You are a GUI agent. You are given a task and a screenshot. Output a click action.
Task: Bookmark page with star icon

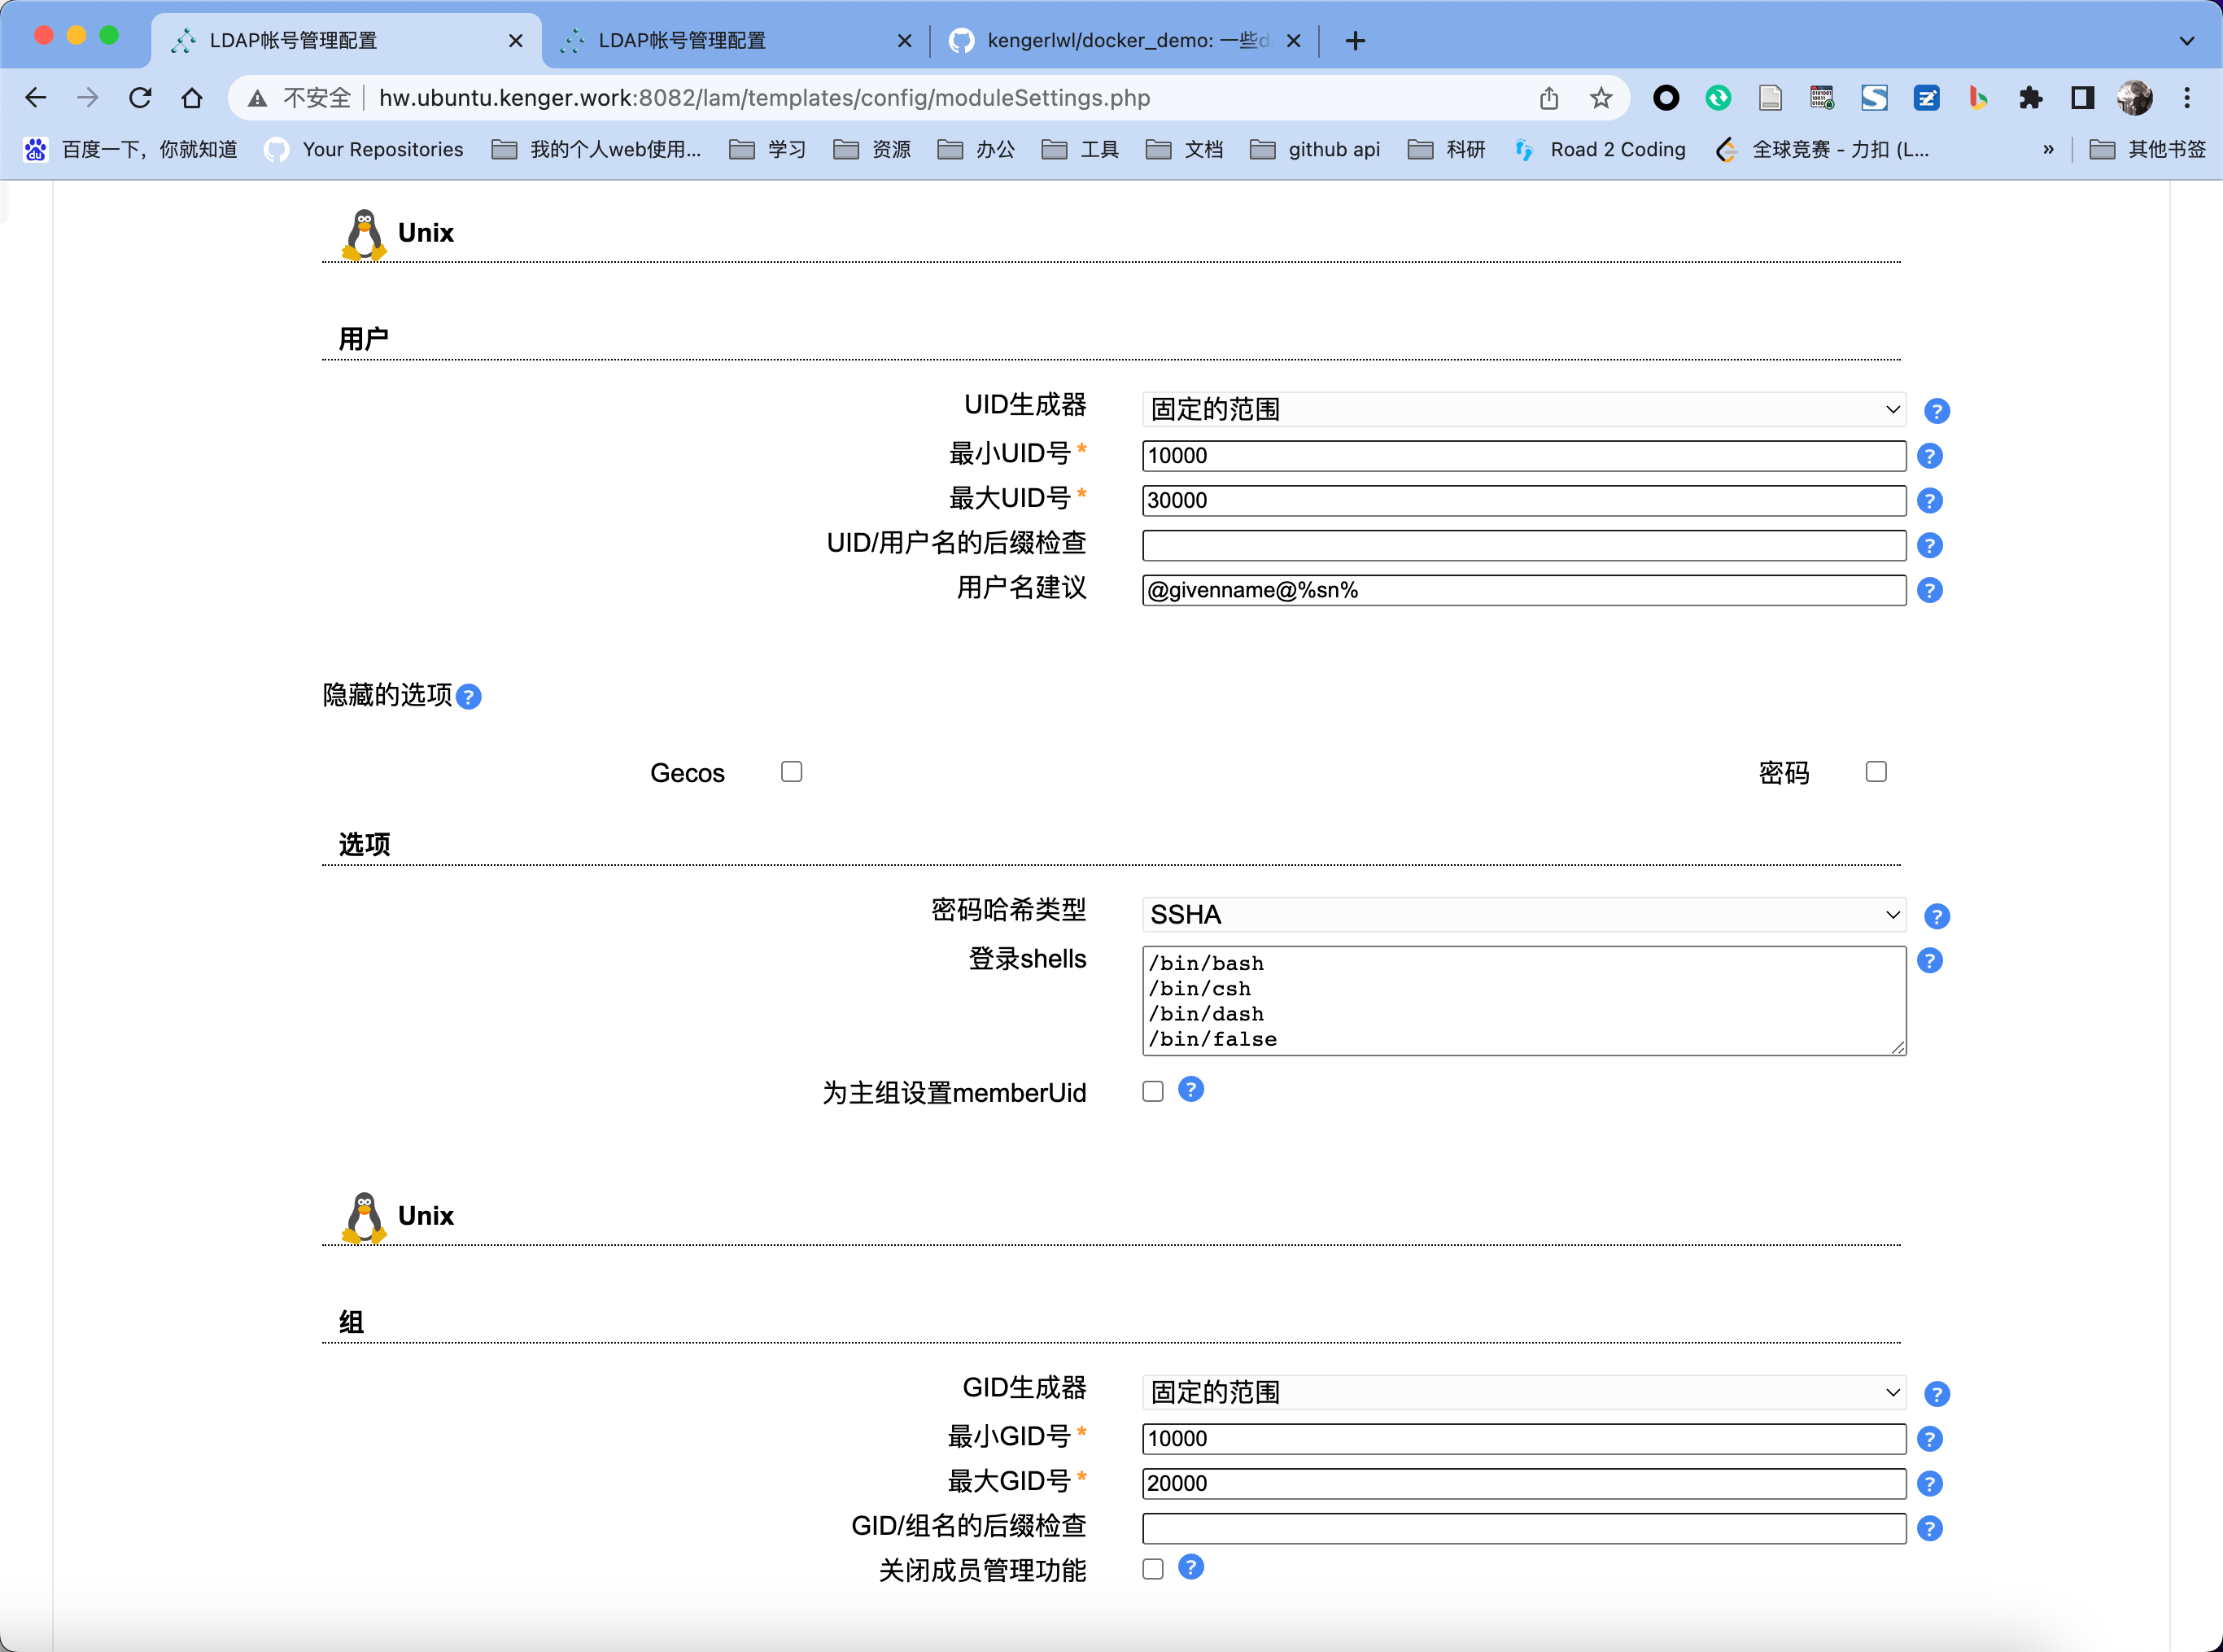pos(1600,98)
